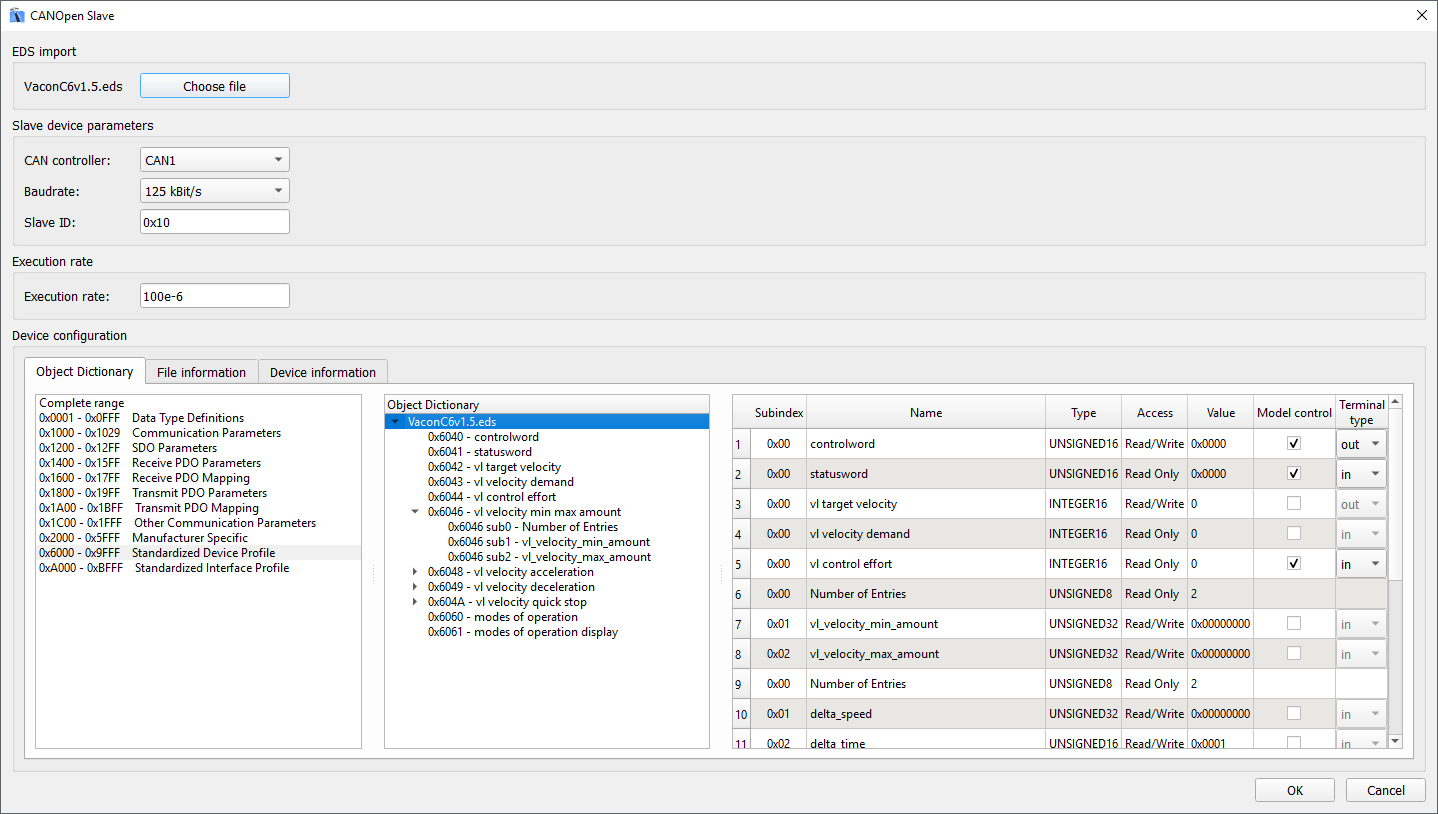Click the Slave ID input field
This screenshot has width=1438, height=814.
tap(214, 222)
